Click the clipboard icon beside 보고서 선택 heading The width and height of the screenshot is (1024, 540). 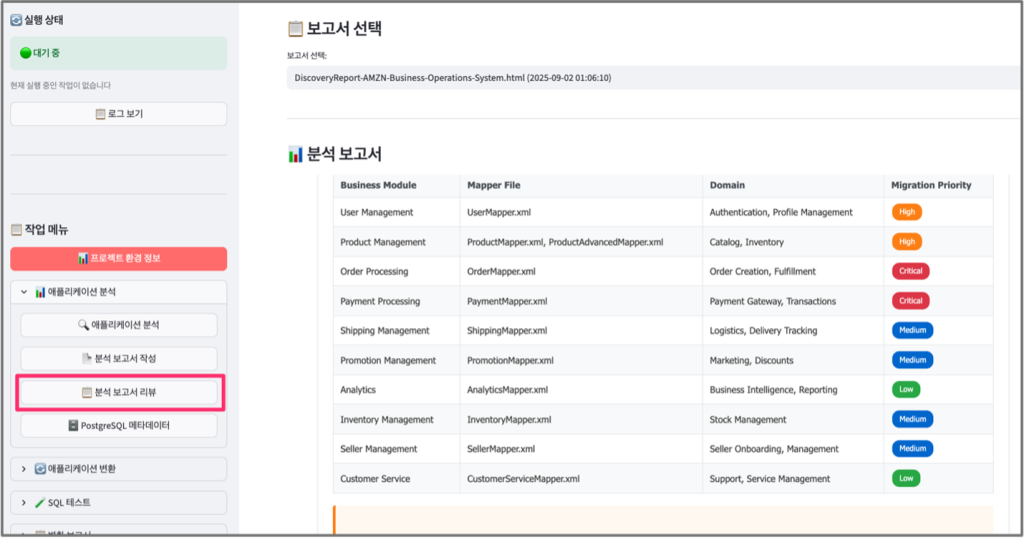click(x=295, y=28)
